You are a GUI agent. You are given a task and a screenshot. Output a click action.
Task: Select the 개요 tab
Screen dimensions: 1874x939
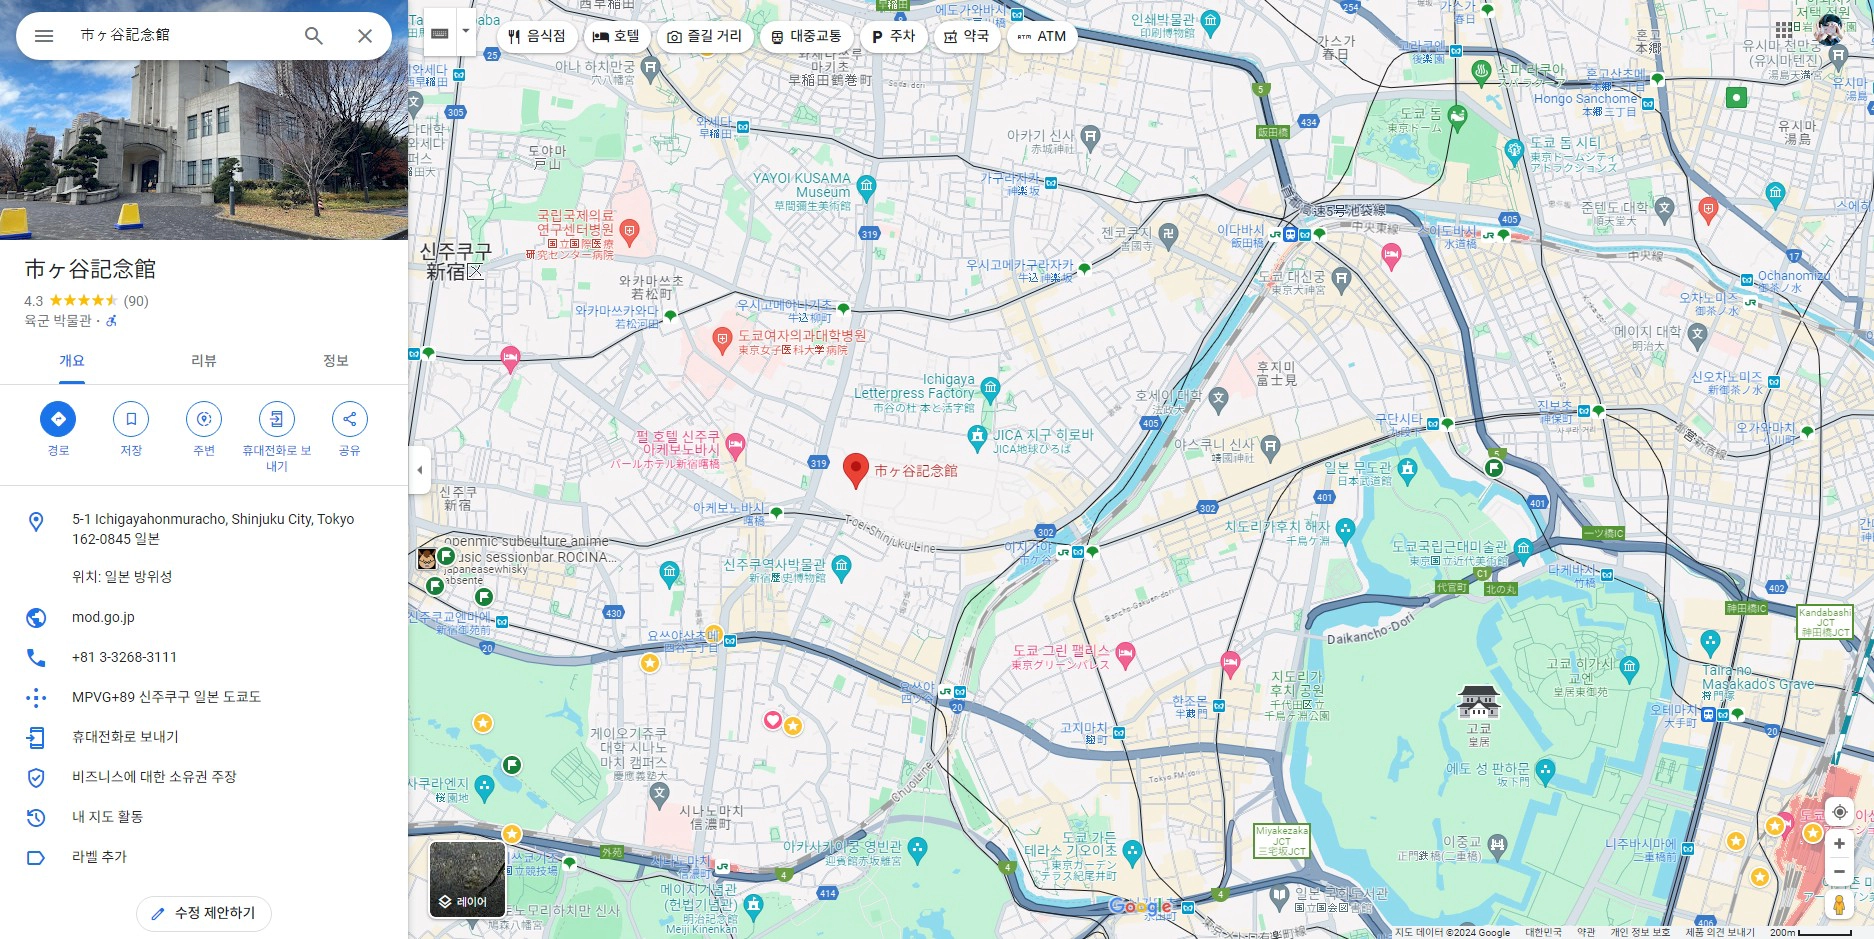(x=72, y=361)
